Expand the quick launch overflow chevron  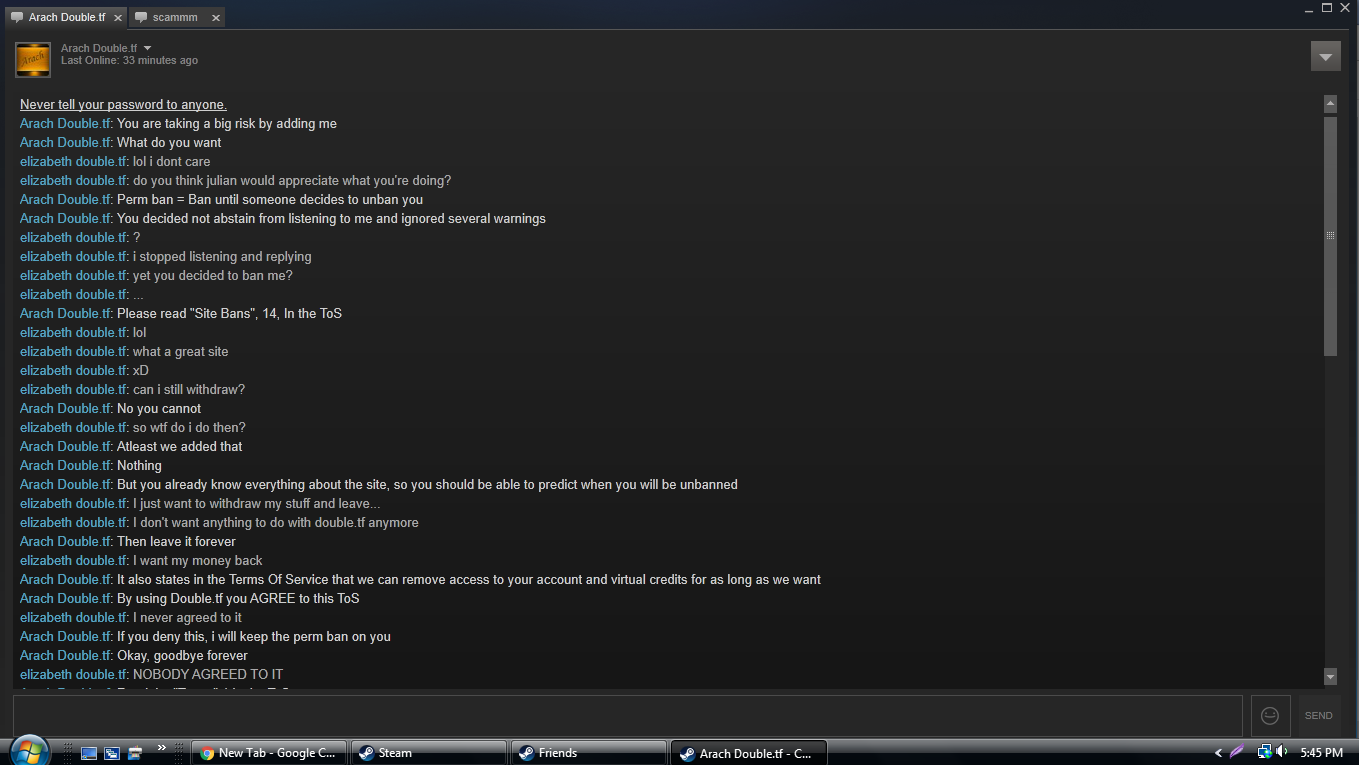tap(162, 747)
